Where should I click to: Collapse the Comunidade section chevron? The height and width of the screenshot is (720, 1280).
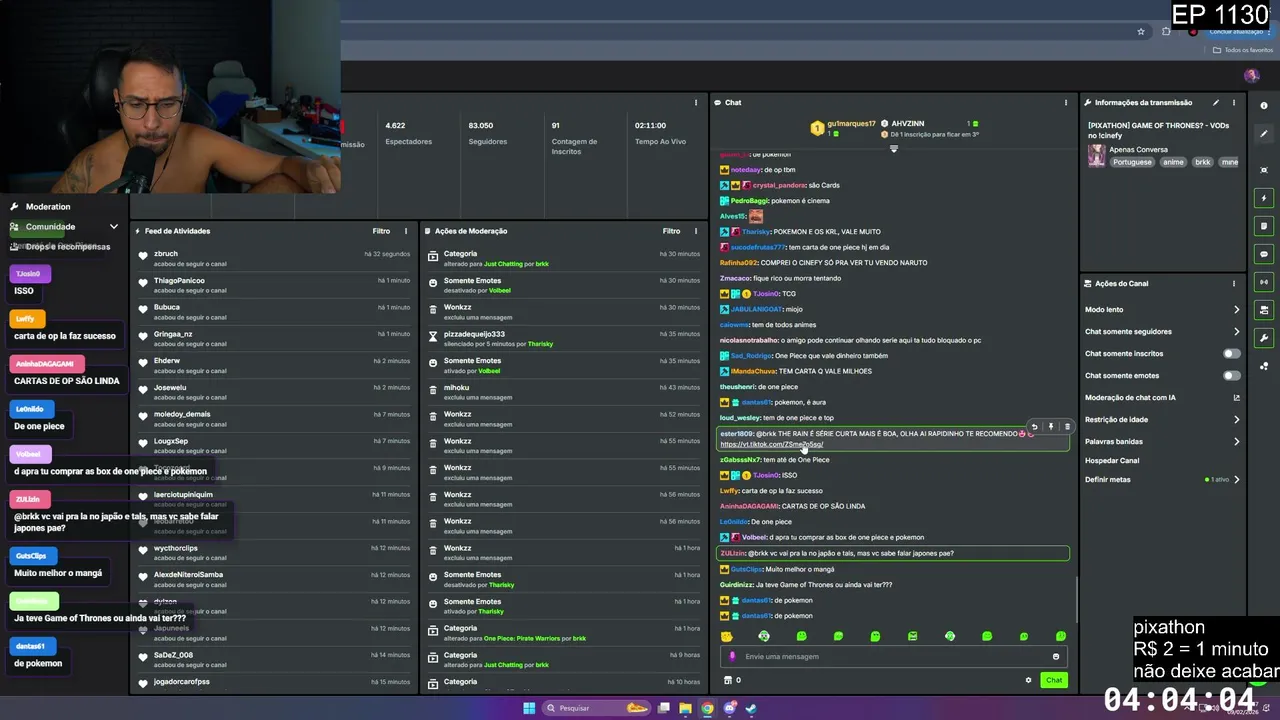113,227
